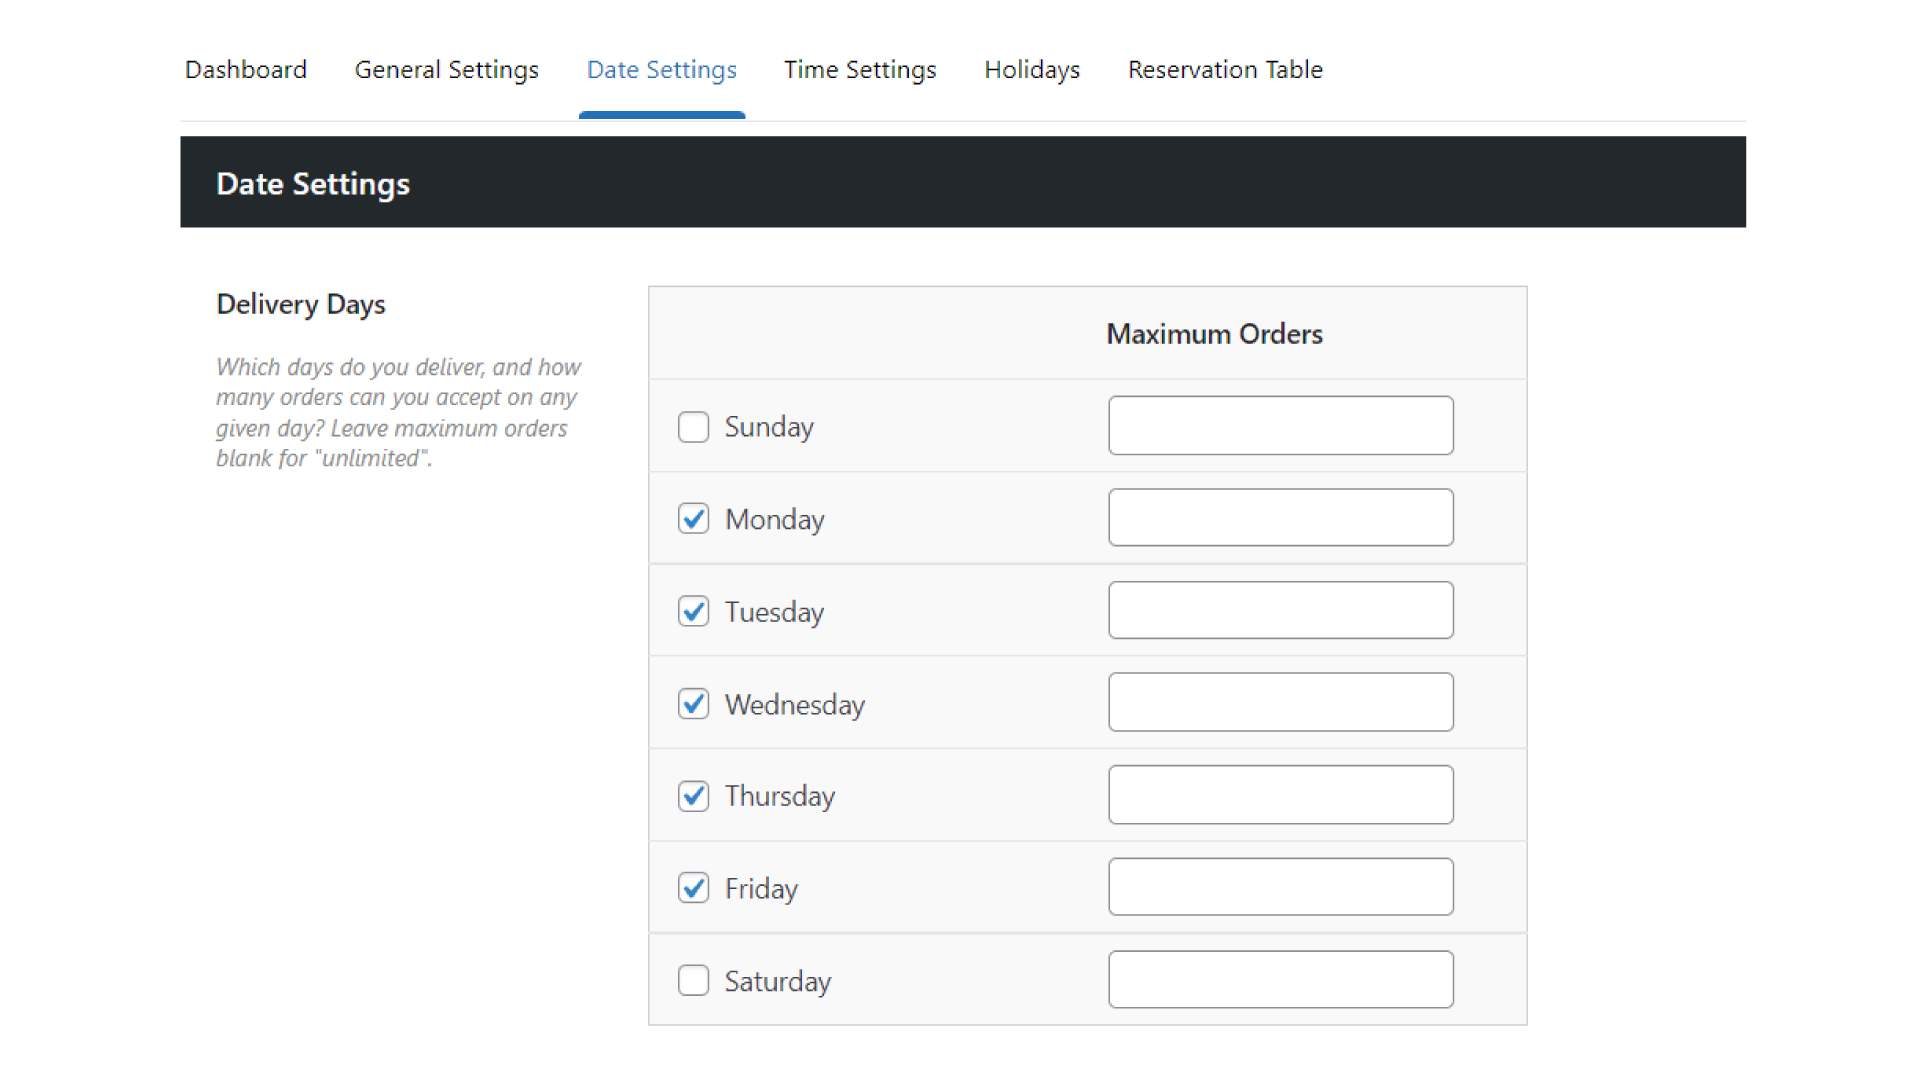The width and height of the screenshot is (1920, 1080).
Task: Check the Sunday delivery checkbox
Action: coord(694,426)
